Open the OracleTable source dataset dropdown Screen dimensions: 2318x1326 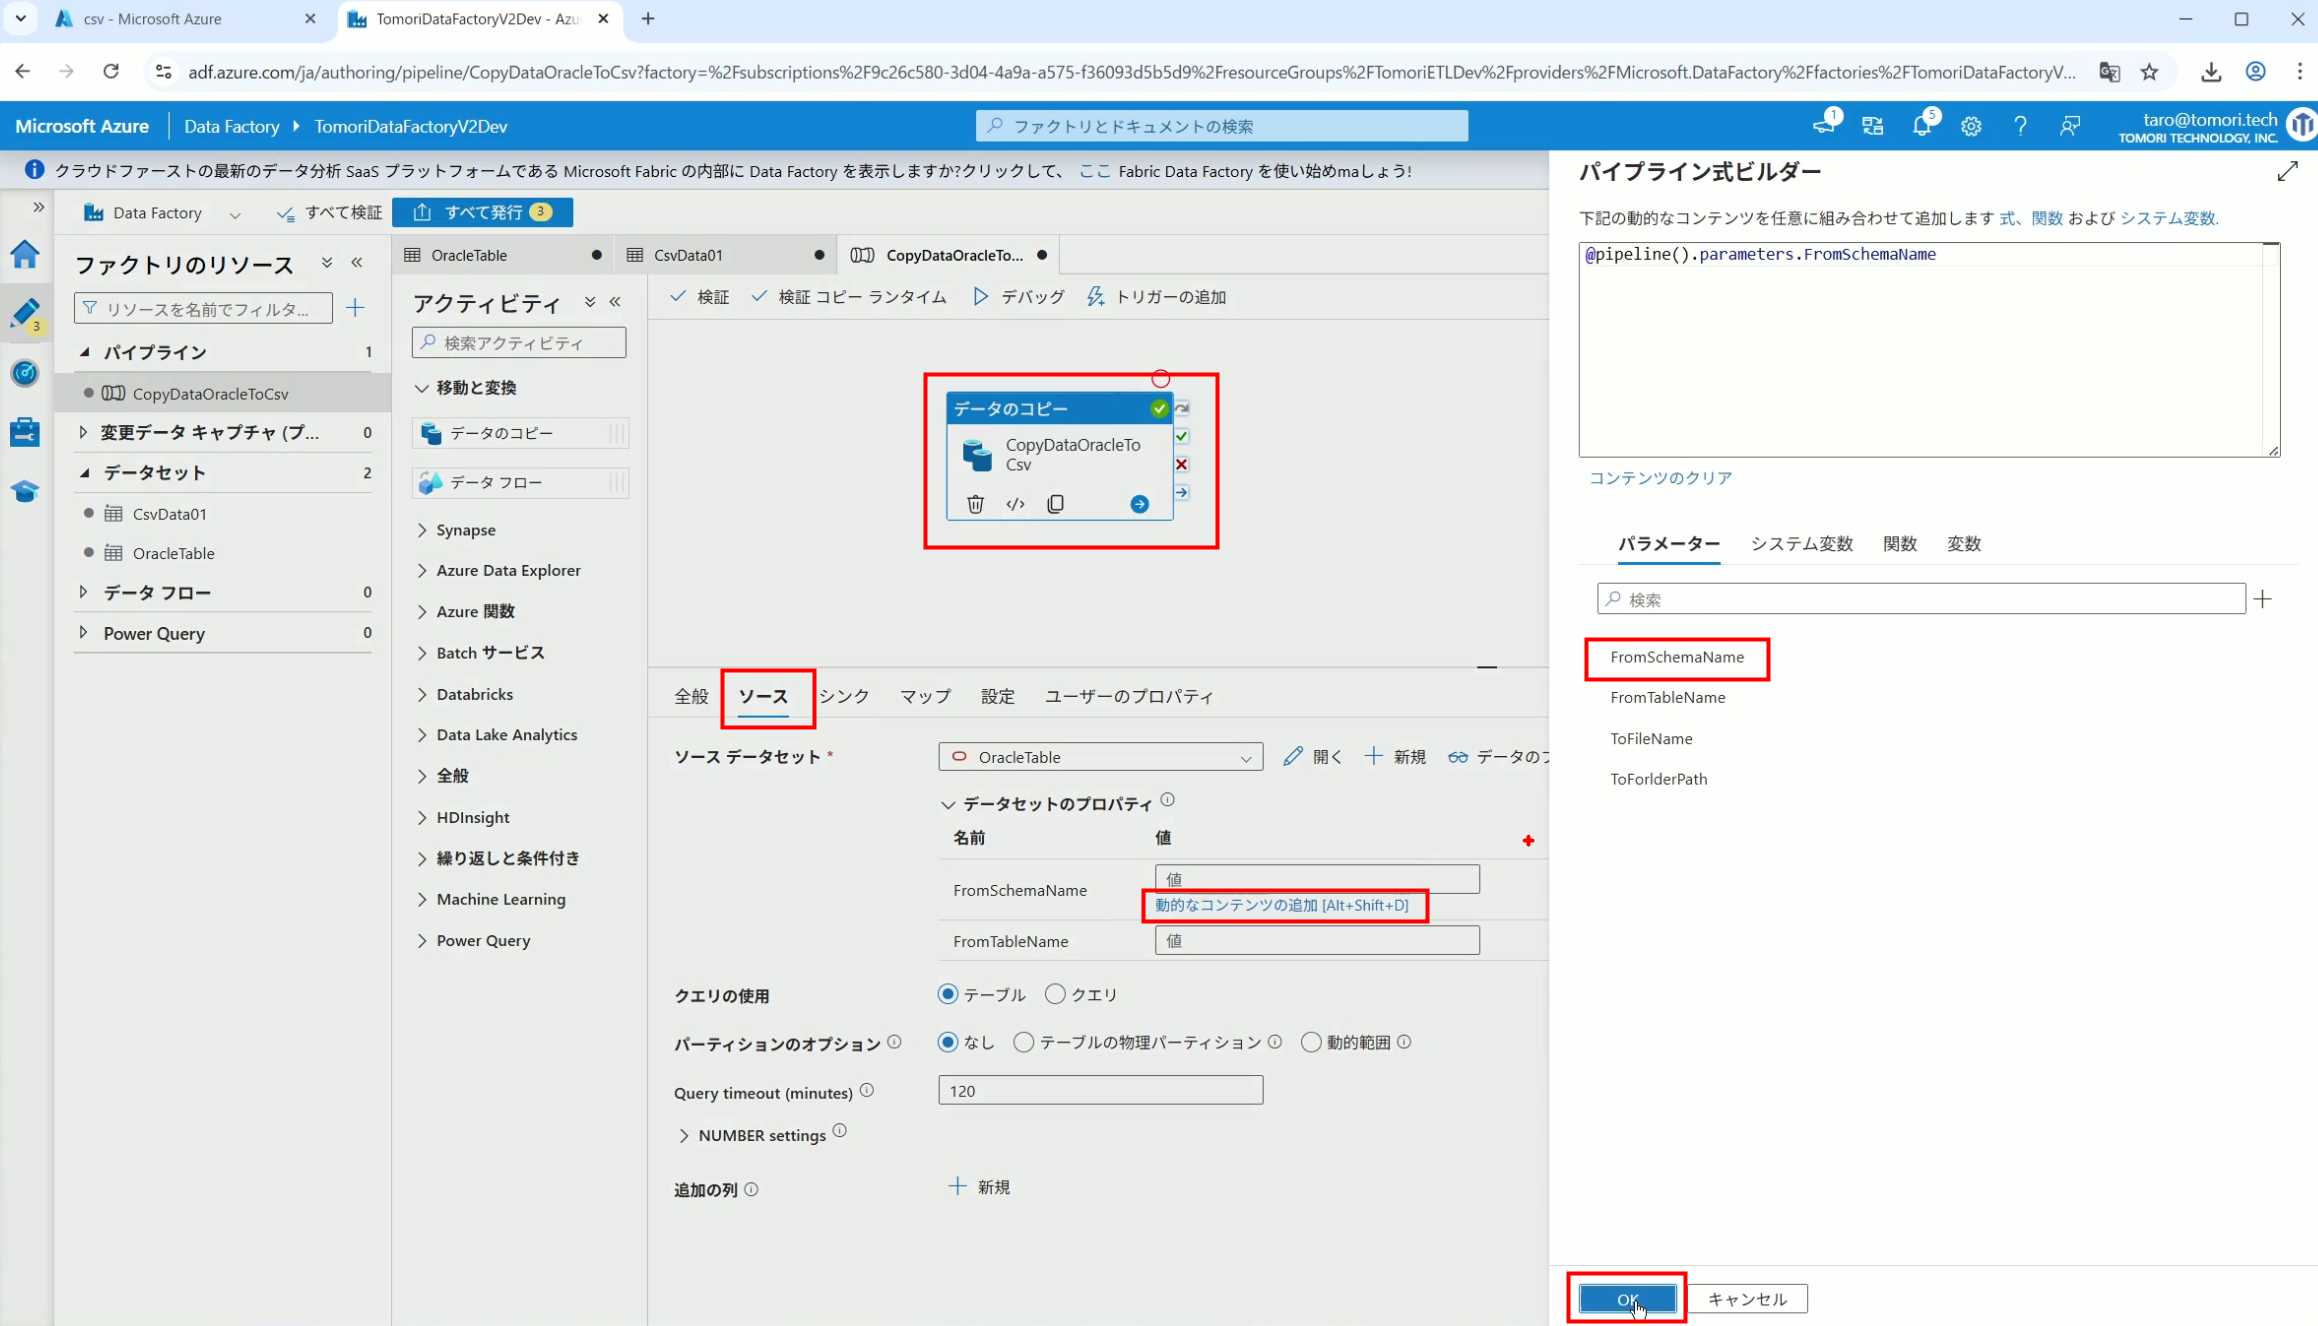pyautogui.click(x=1100, y=757)
